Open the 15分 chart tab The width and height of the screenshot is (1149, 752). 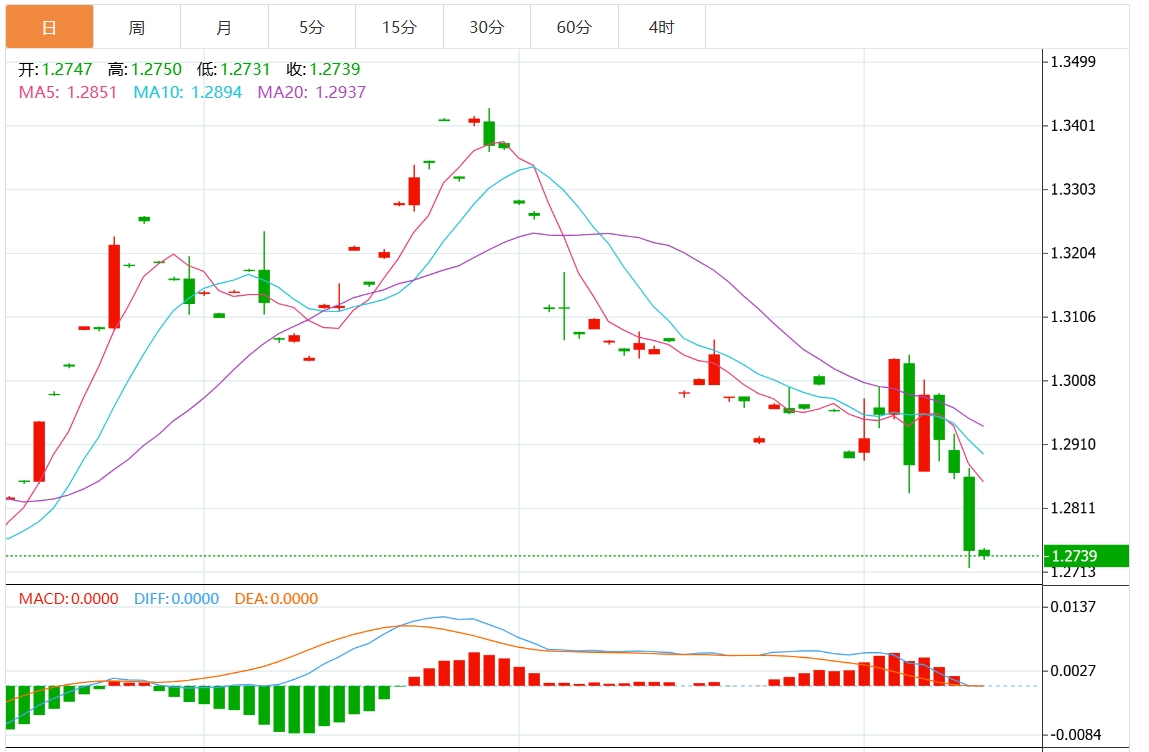coord(399,27)
